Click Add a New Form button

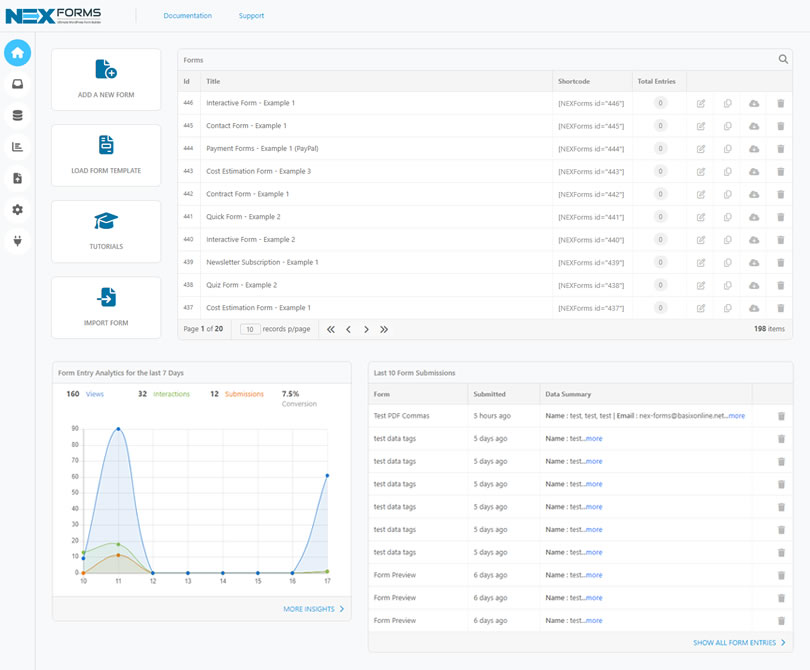106,80
